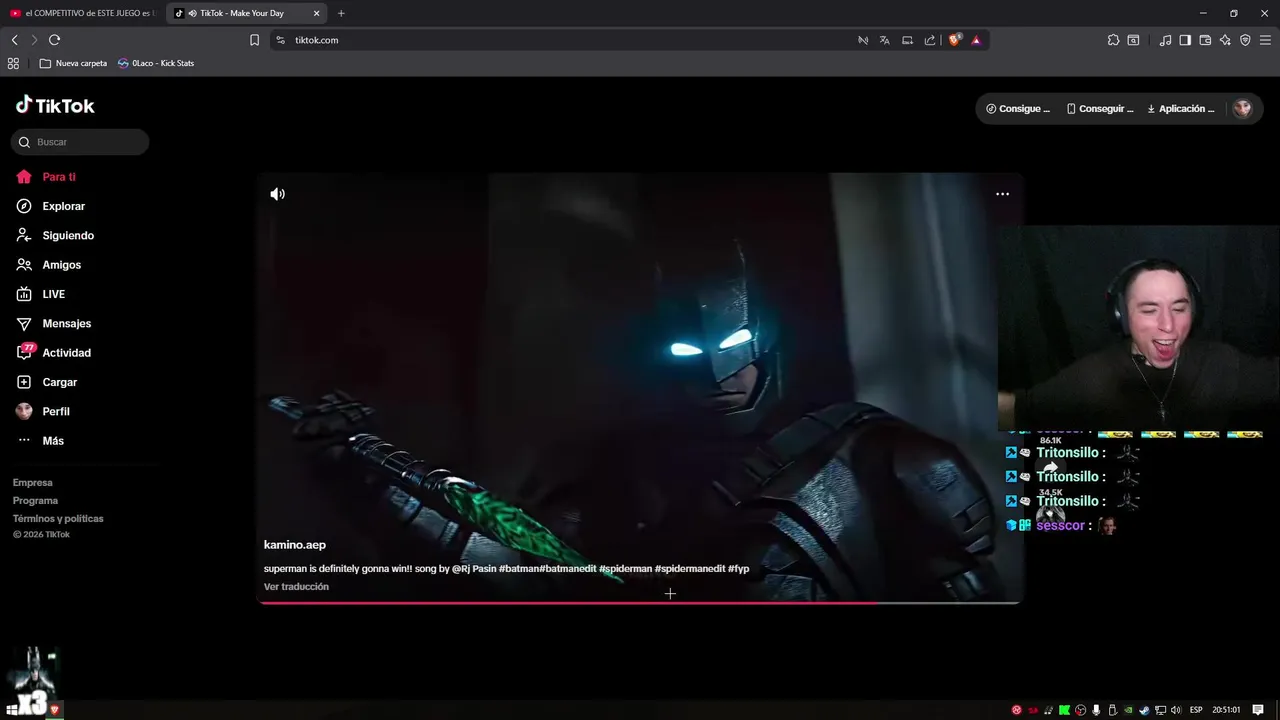Seek on the video progress bar

640,602
